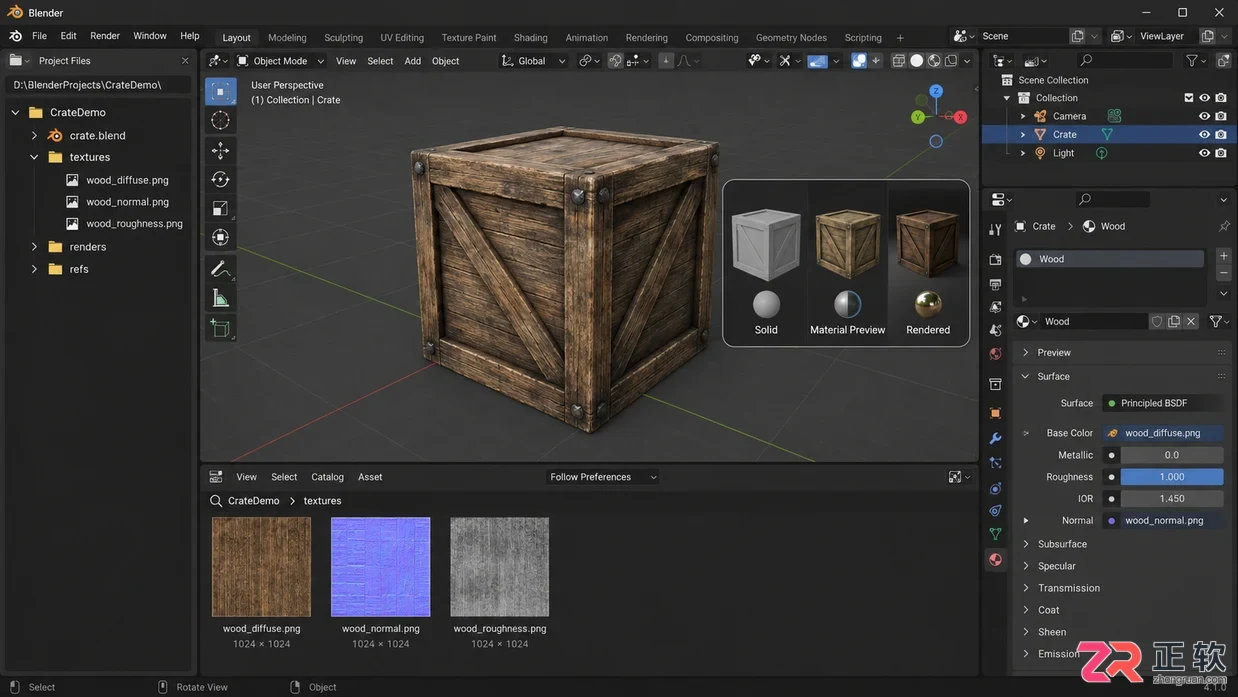Expand the renders folder
This screenshot has height=697, width=1238.
[x=34, y=247]
